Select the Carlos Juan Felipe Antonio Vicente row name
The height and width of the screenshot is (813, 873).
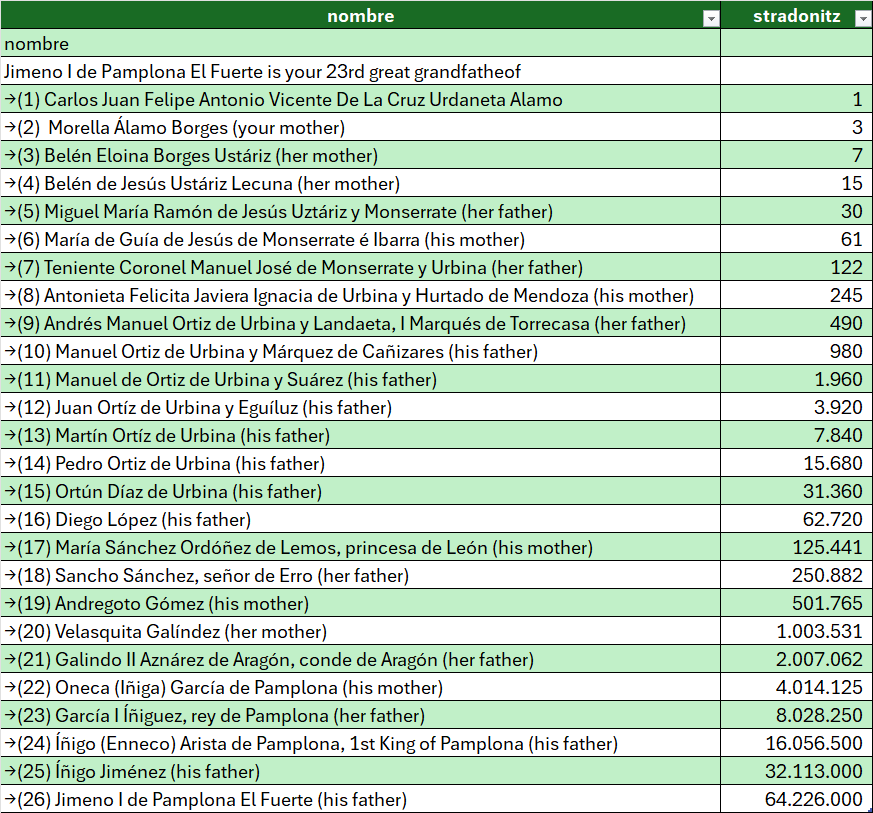361,99
